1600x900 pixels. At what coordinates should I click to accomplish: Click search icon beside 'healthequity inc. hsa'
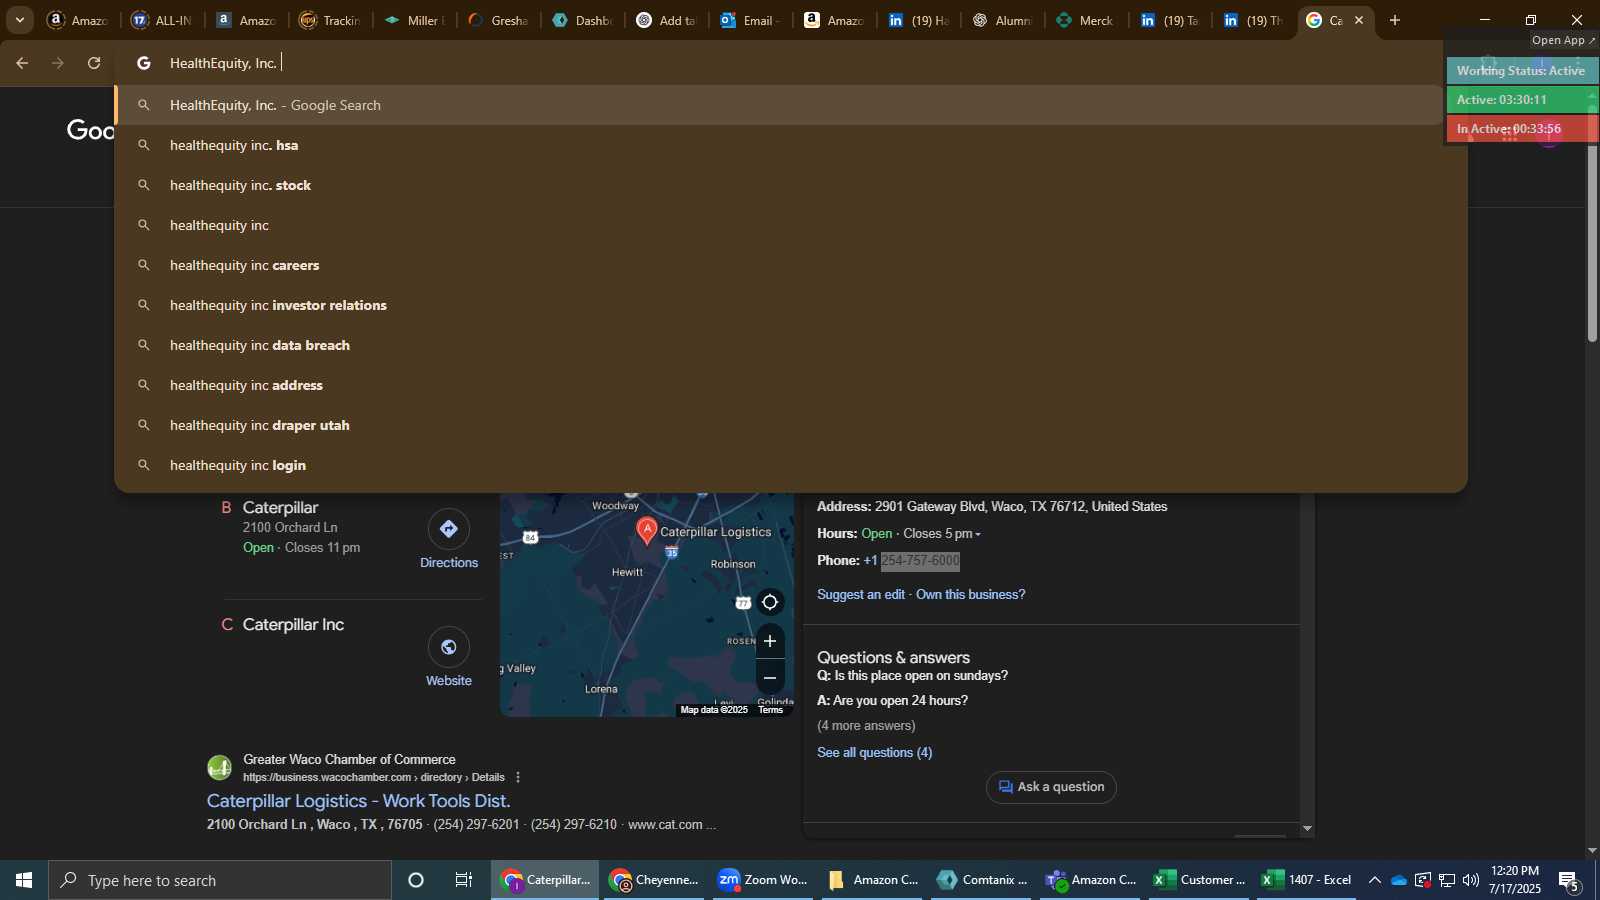pyautogui.click(x=144, y=145)
